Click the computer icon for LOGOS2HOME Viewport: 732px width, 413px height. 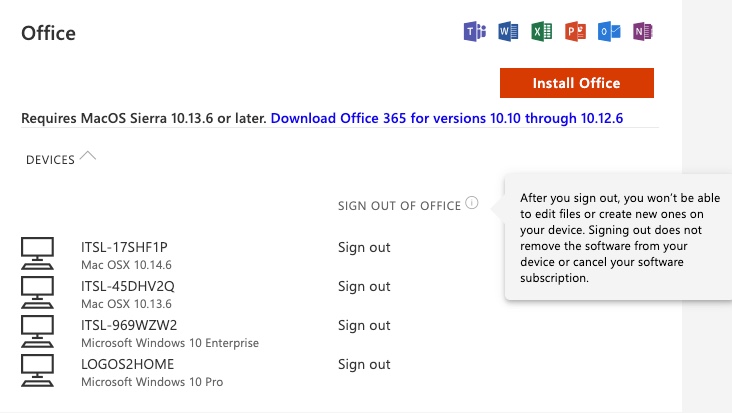[x=37, y=371]
